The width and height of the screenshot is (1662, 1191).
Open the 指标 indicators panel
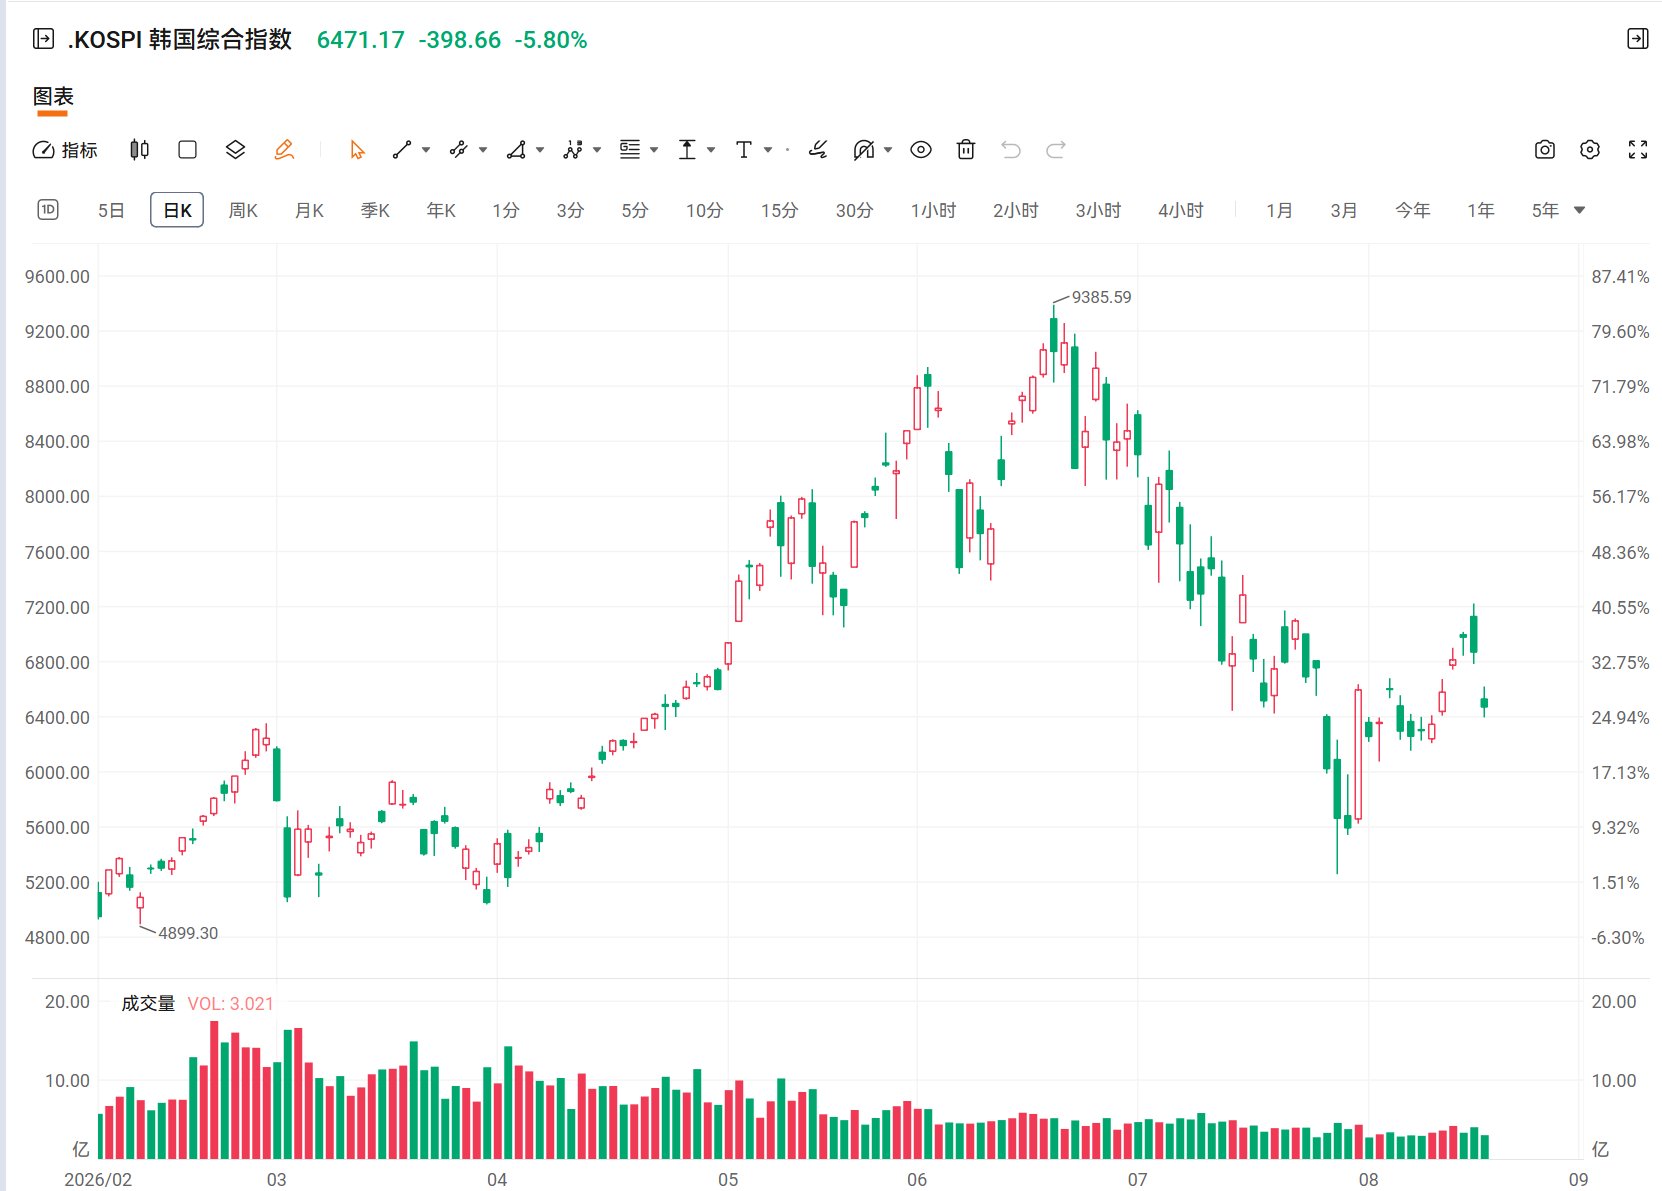click(65, 150)
